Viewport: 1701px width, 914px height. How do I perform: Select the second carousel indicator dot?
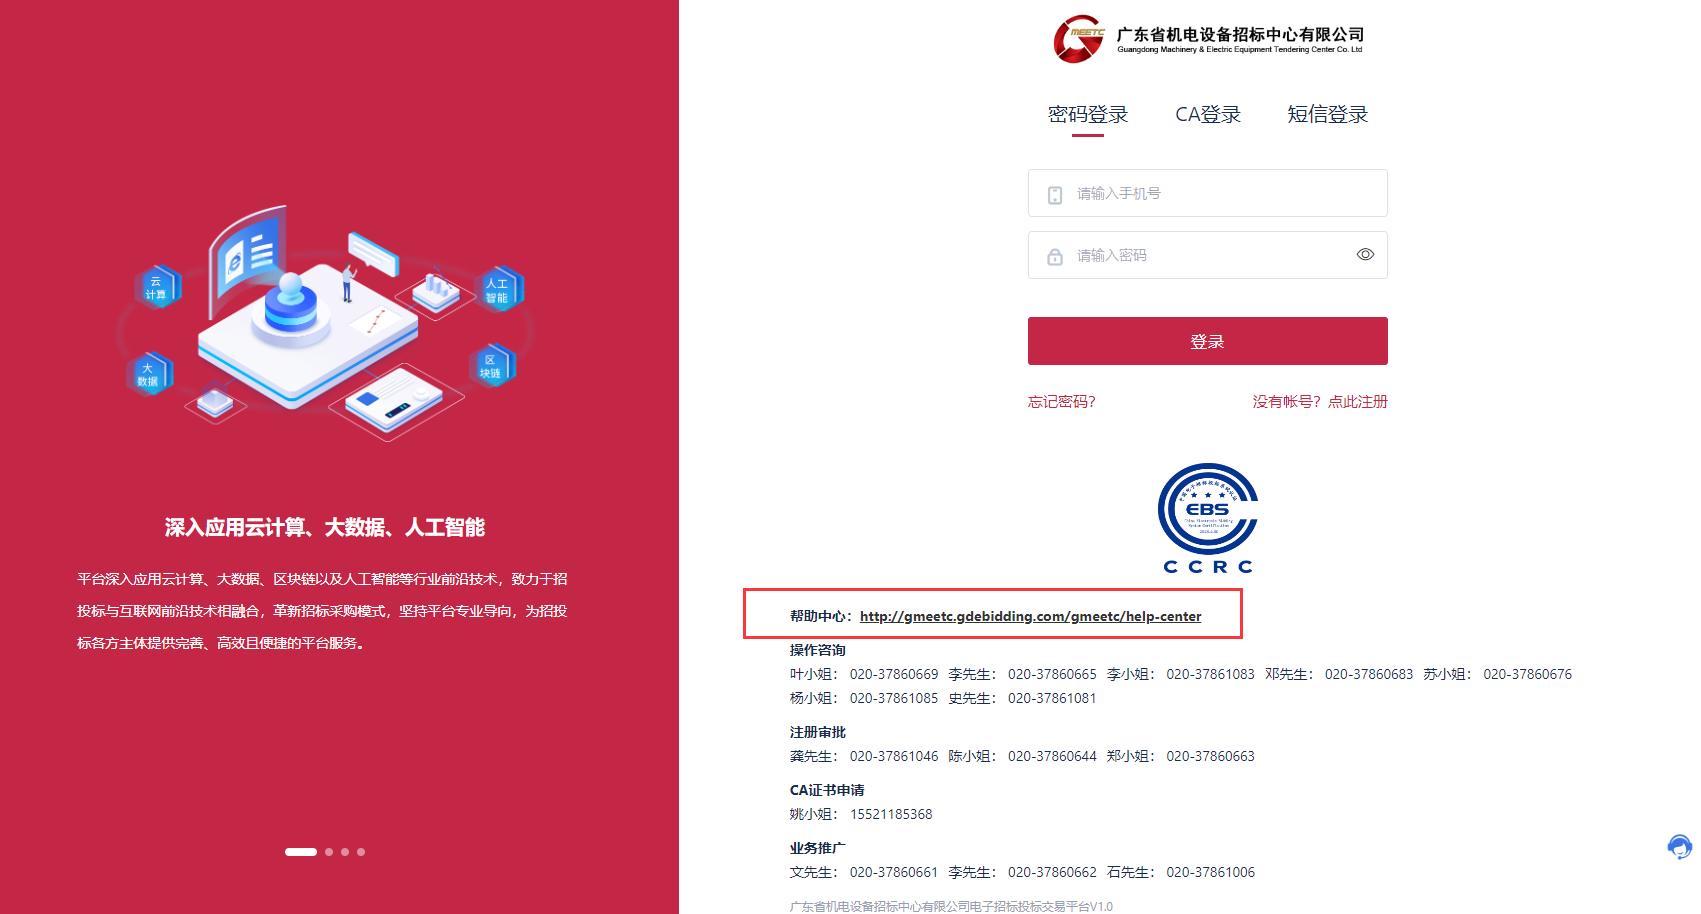tap(329, 852)
